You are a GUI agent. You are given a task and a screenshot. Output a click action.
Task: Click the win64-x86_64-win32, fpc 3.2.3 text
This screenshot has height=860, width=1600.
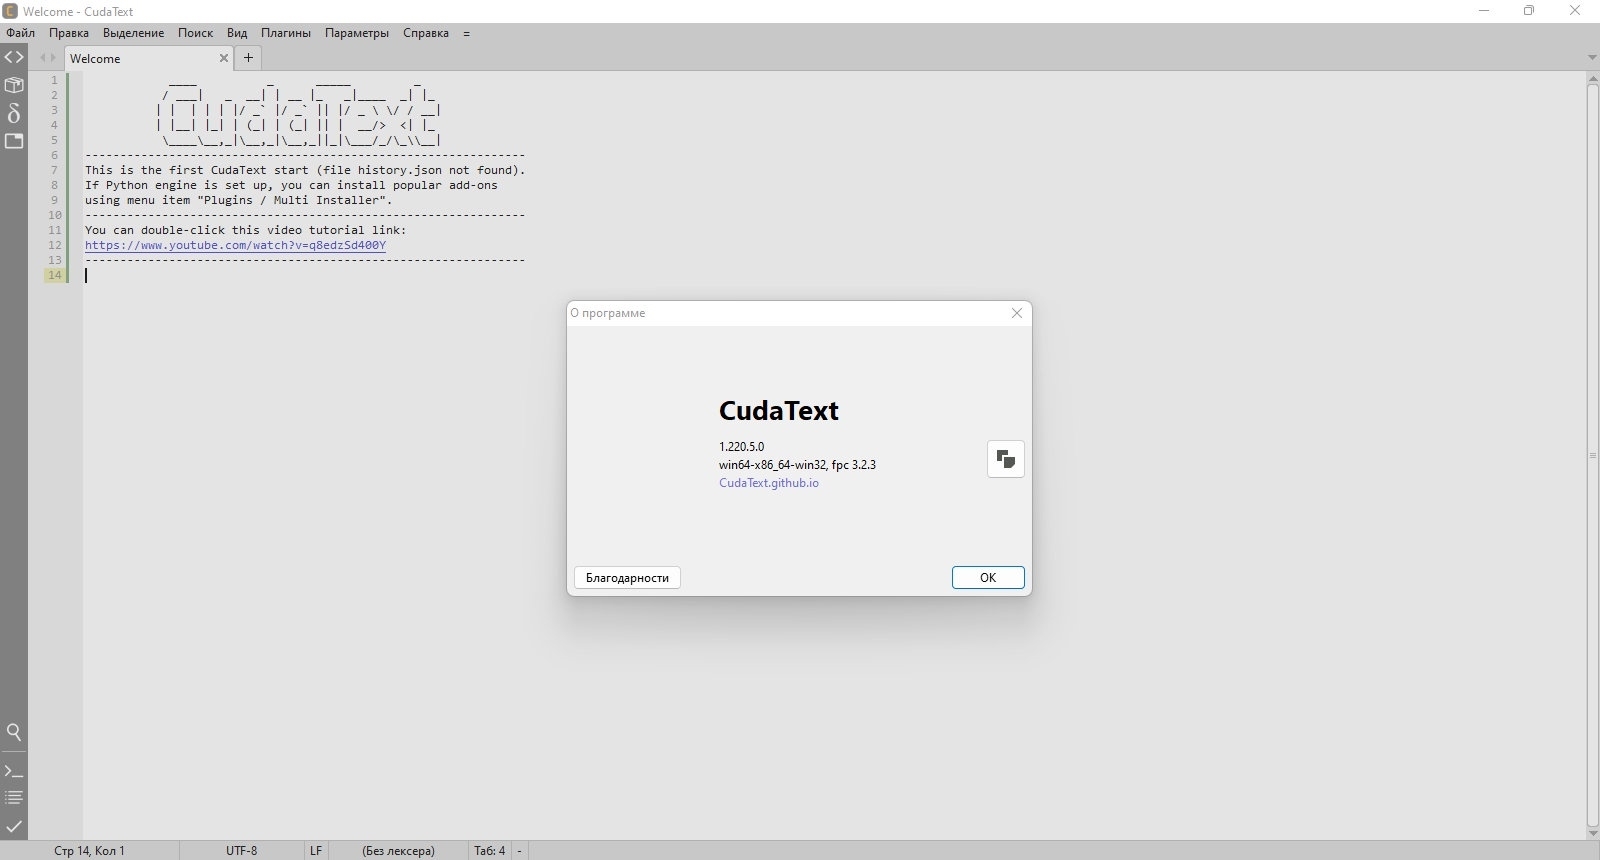point(797,465)
